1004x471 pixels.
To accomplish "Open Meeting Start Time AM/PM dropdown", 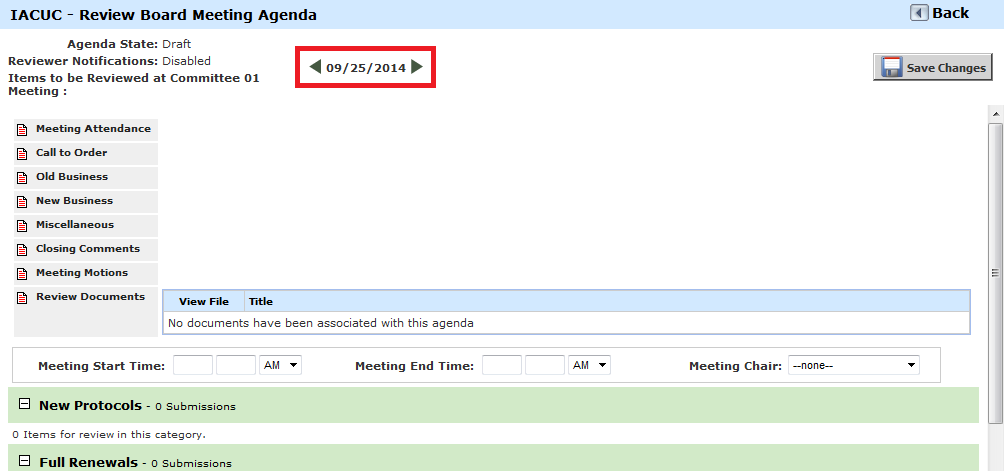I will 280,365.
